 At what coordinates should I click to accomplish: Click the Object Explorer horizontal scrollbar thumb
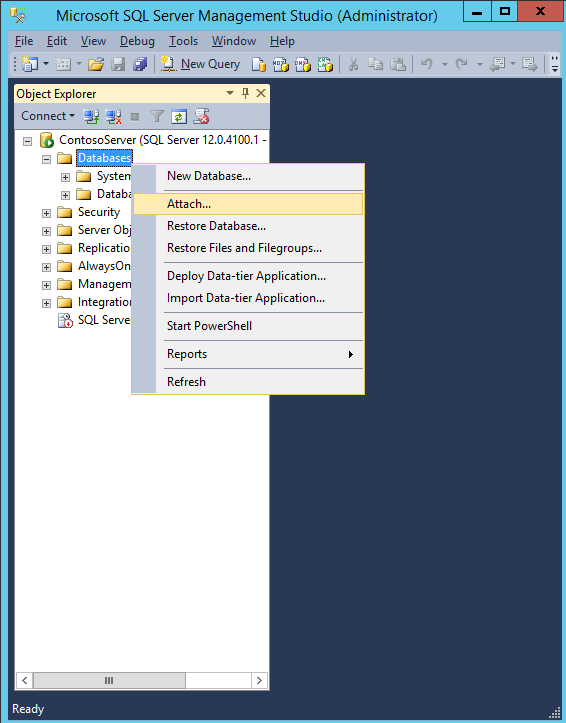click(109, 680)
